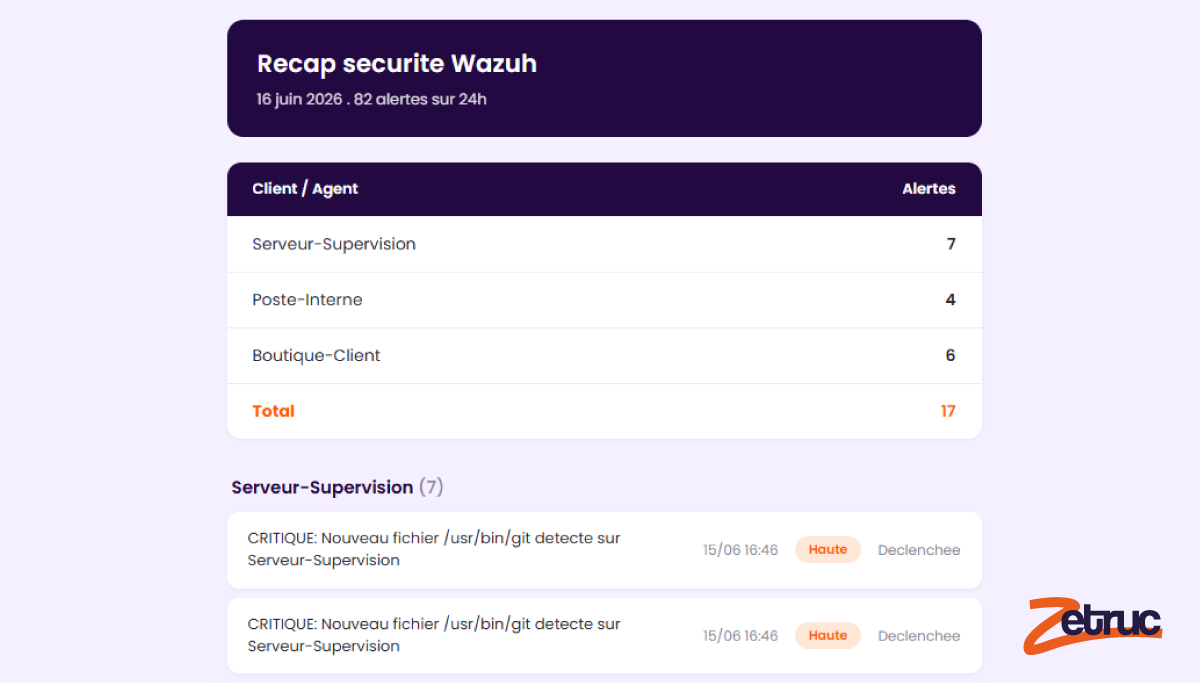Image resolution: width=1200 pixels, height=683 pixels.
Task: Select the Serveur-Supervision table row name
Action: [334, 244]
